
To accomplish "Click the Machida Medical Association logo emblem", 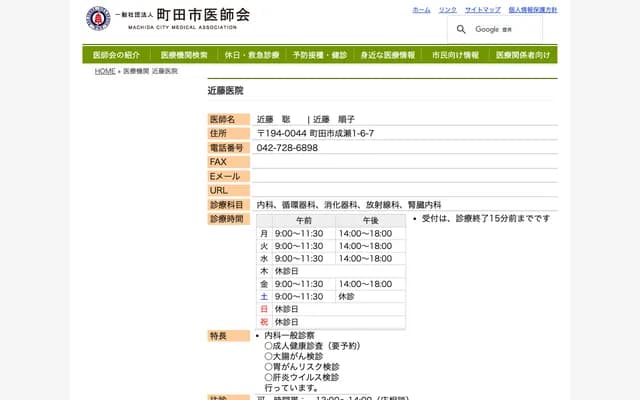I will click(98, 18).
